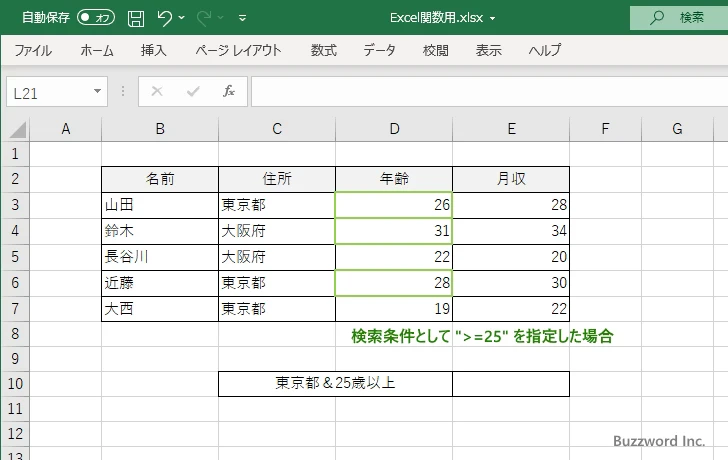Select column D header
The height and width of the screenshot is (460, 728).
click(x=394, y=128)
